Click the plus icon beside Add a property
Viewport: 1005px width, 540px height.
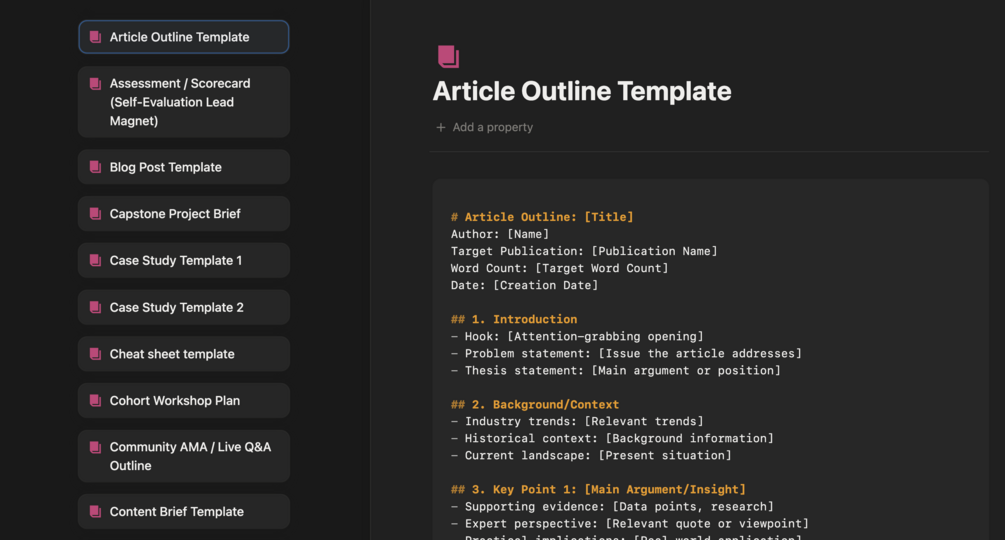pos(441,128)
